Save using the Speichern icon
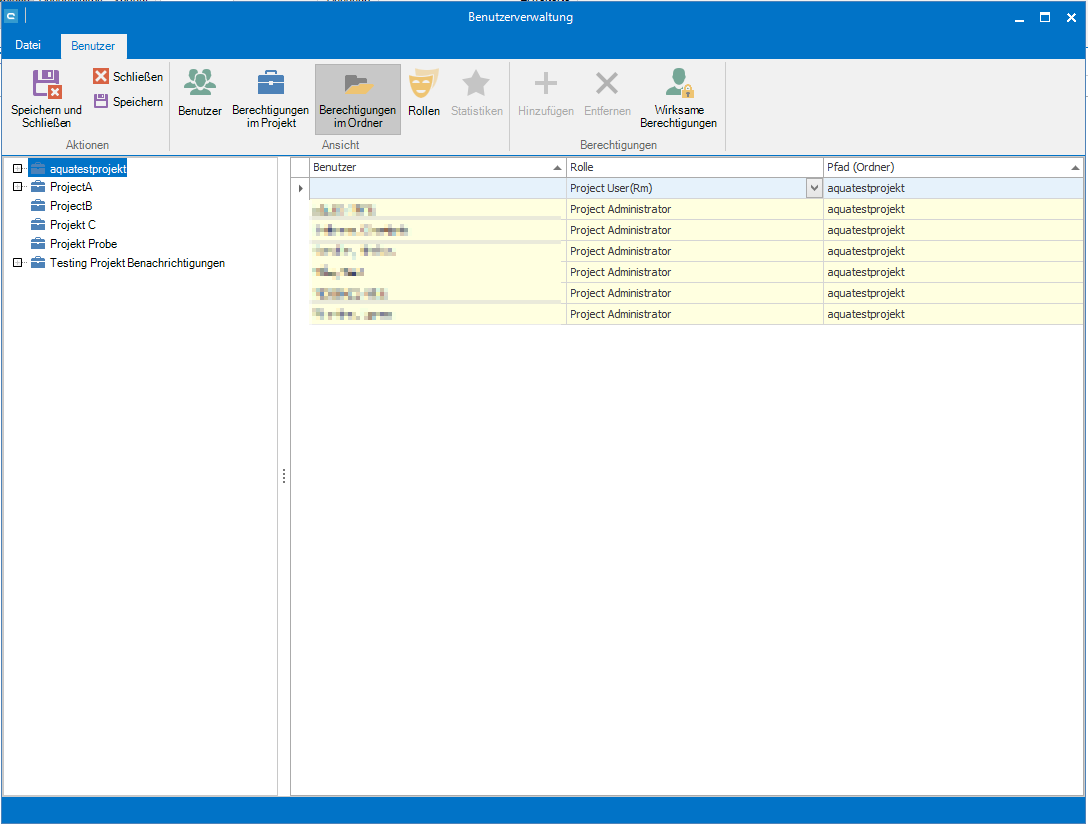1088x825 pixels. [101, 101]
